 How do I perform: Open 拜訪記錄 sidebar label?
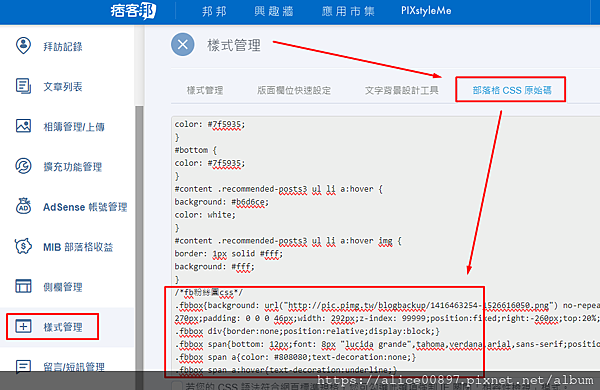[63, 47]
